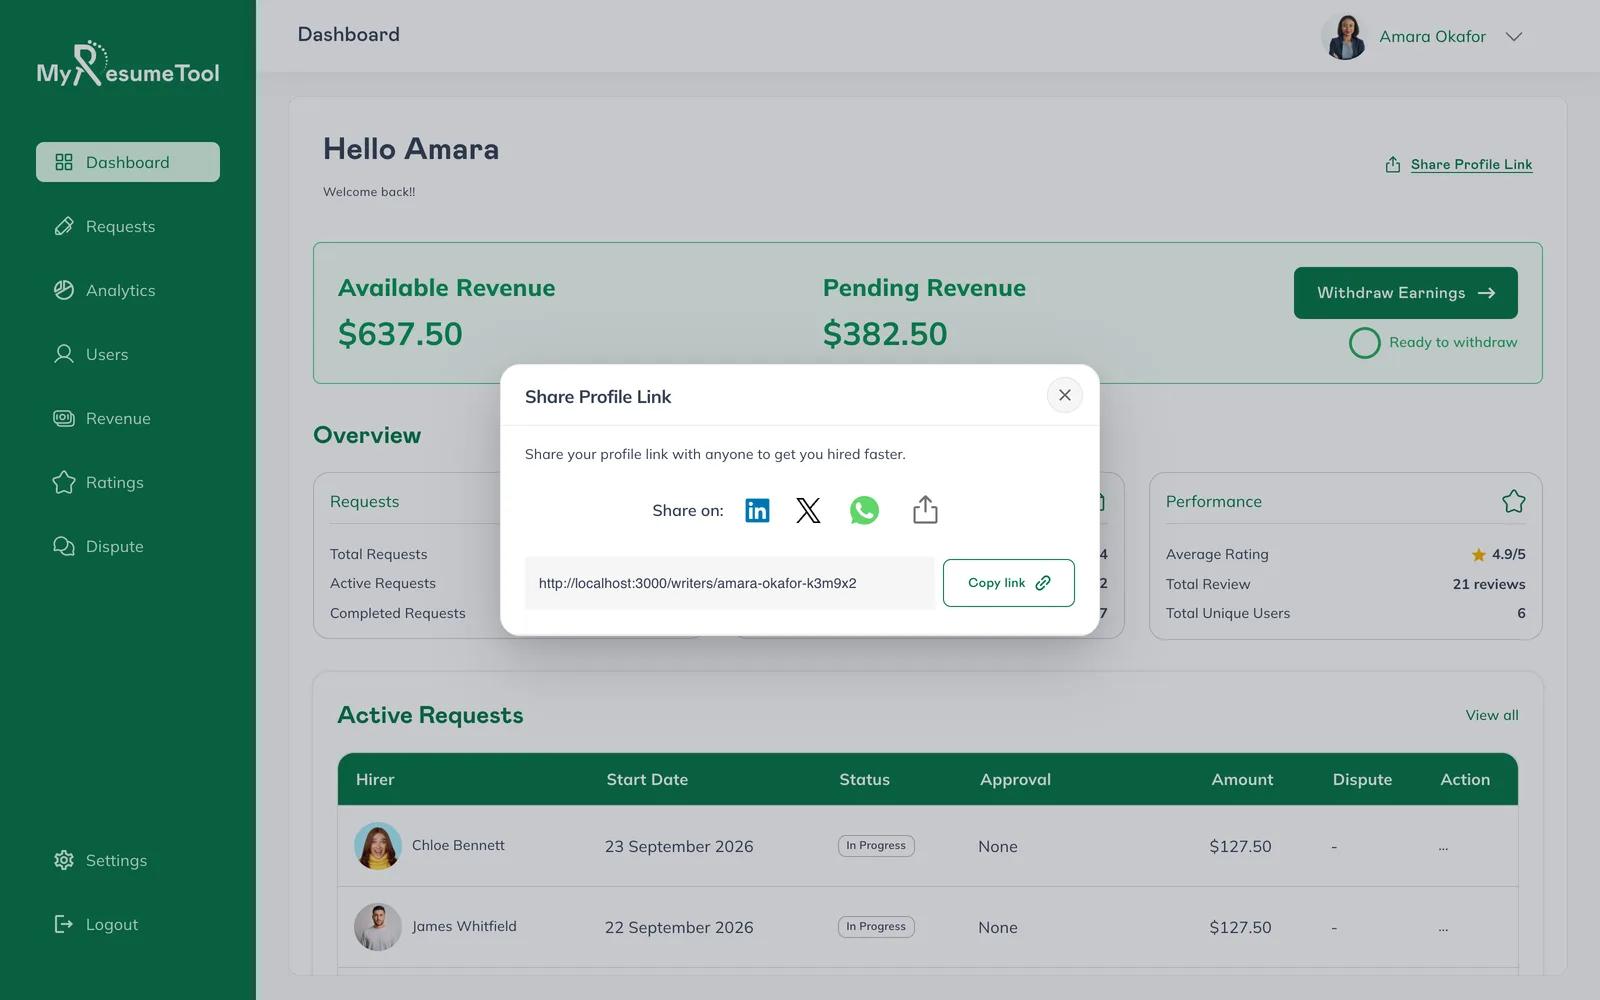Click the Copy link button
This screenshot has width=1600, height=1000.
point(1009,583)
